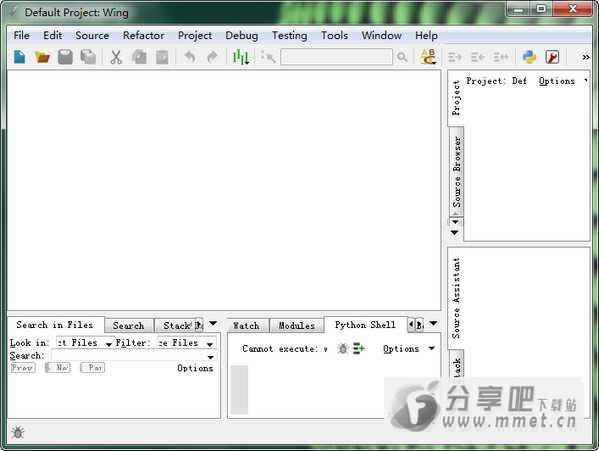Open the Debug menu
Image resolution: width=599 pixels, height=451 pixels.
(x=241, y=36)
